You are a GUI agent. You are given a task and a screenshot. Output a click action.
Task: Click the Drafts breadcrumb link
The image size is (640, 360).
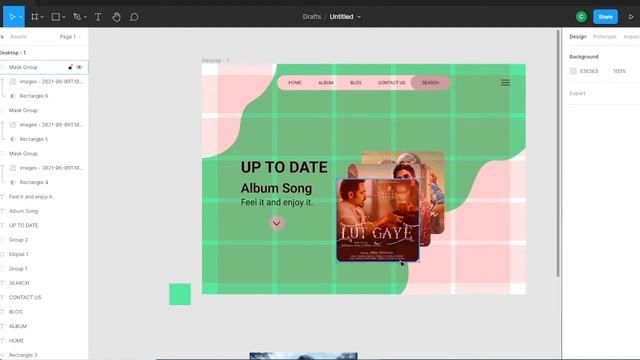coord(312,17)
